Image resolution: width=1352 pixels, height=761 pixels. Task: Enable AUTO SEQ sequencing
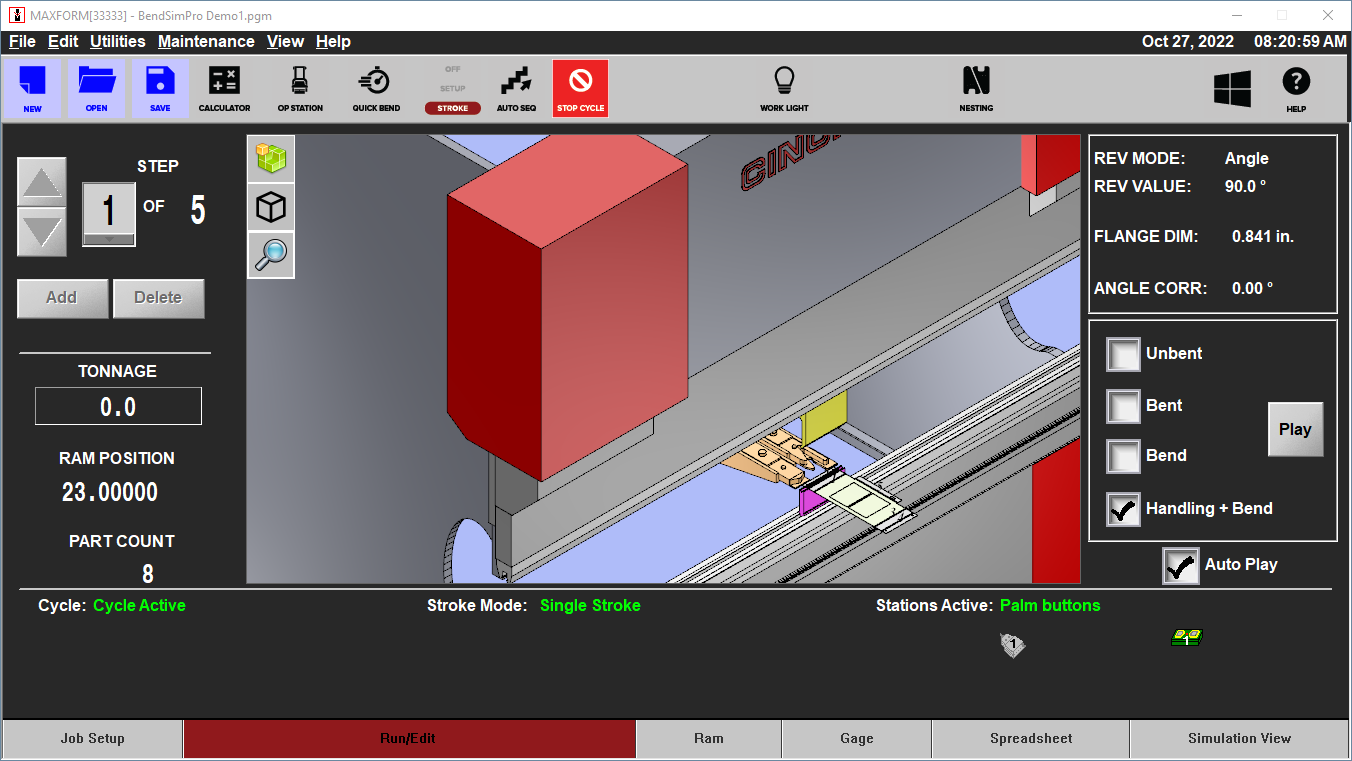click(516, 88)
